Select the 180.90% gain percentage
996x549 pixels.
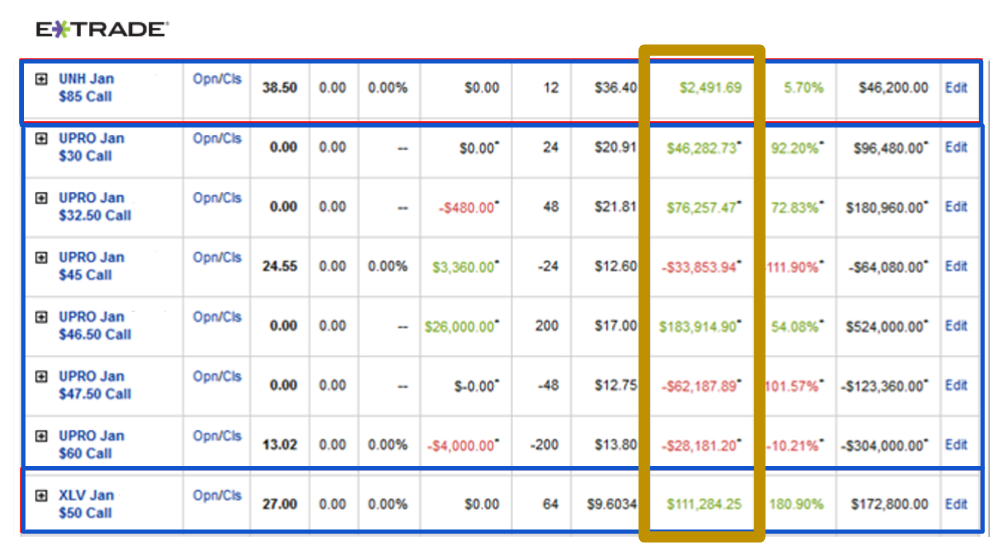pos(797,505)
